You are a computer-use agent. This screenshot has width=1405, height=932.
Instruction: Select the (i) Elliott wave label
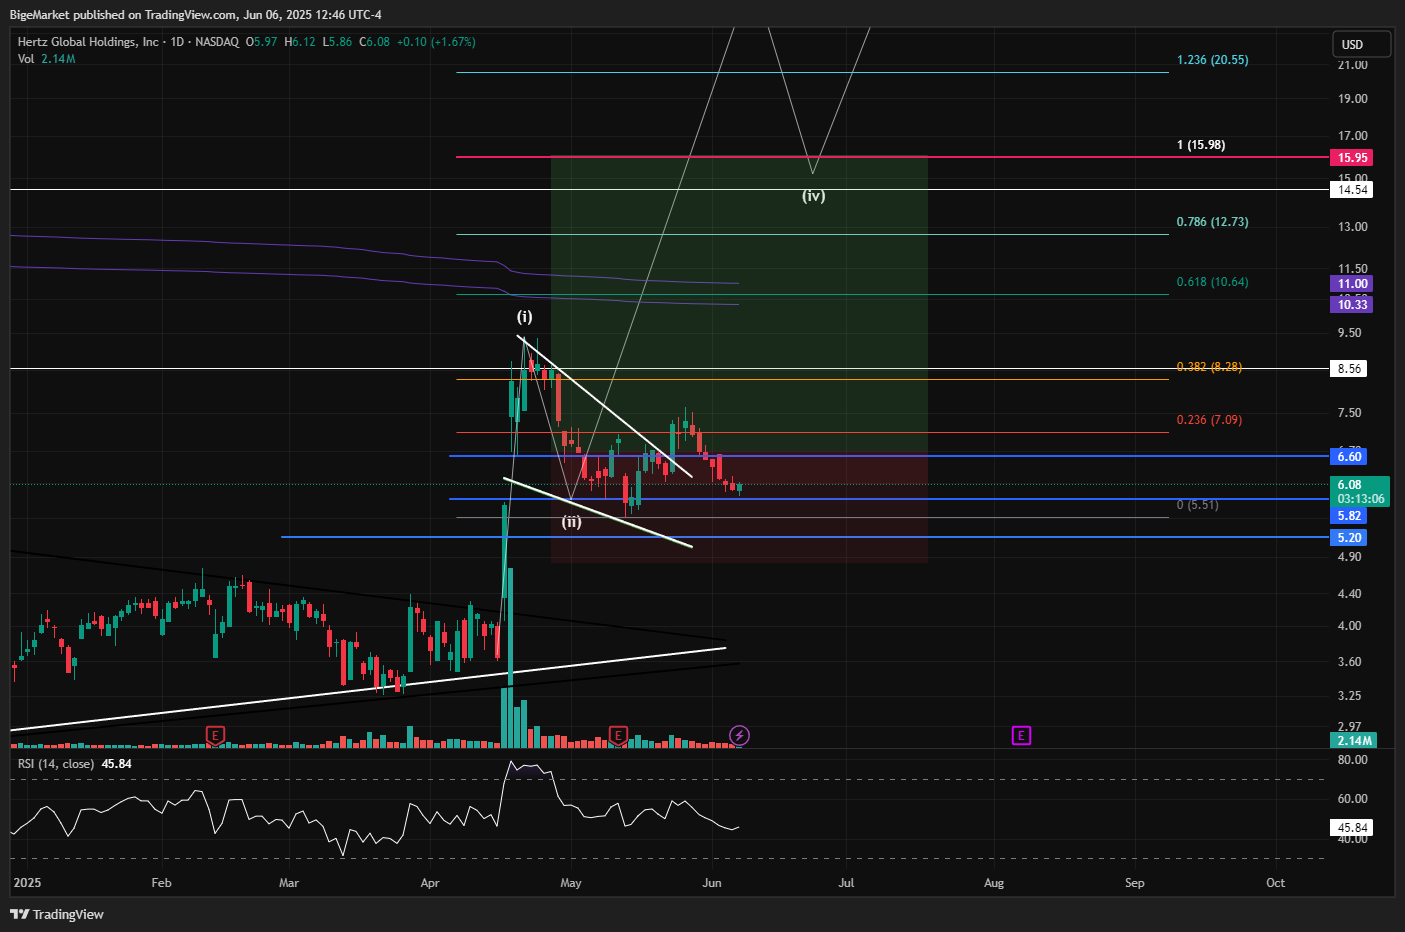(x=524, y=317)
